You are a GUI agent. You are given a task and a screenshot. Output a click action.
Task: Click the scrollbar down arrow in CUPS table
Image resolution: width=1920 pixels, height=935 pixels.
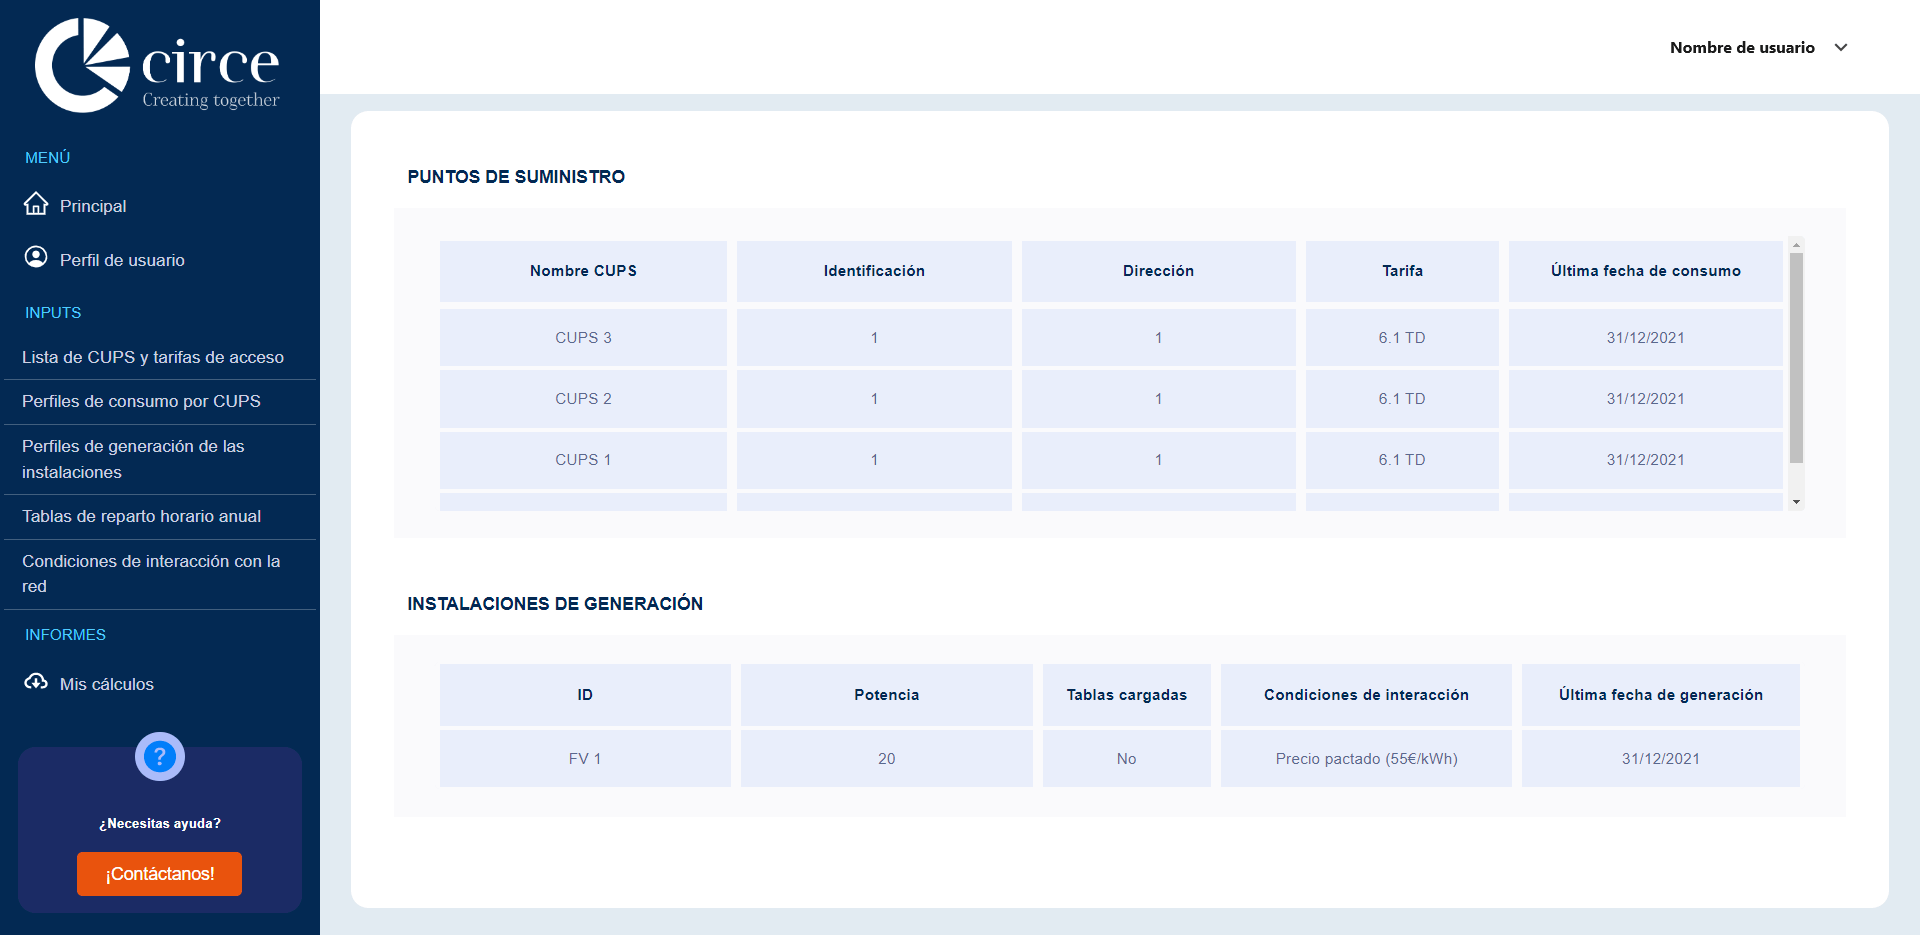[x=1796, y=502]
